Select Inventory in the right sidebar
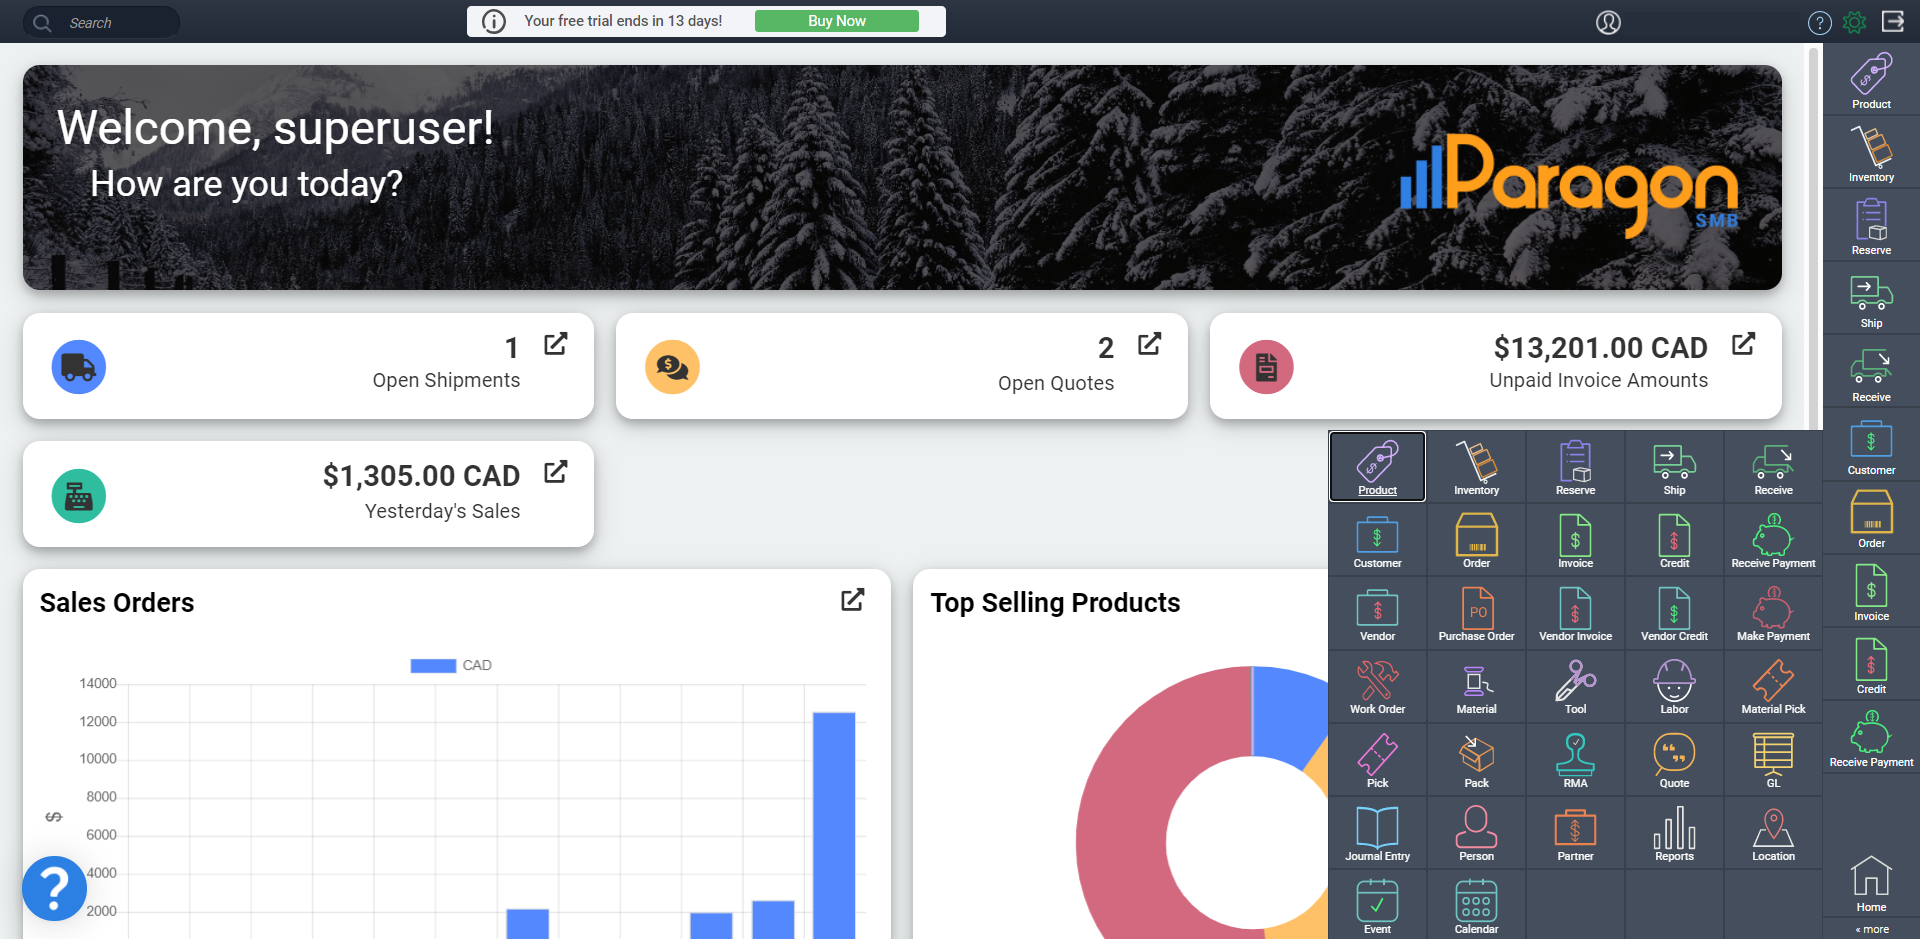The height and width of the screenshot is (939, 1920). 1871,154
